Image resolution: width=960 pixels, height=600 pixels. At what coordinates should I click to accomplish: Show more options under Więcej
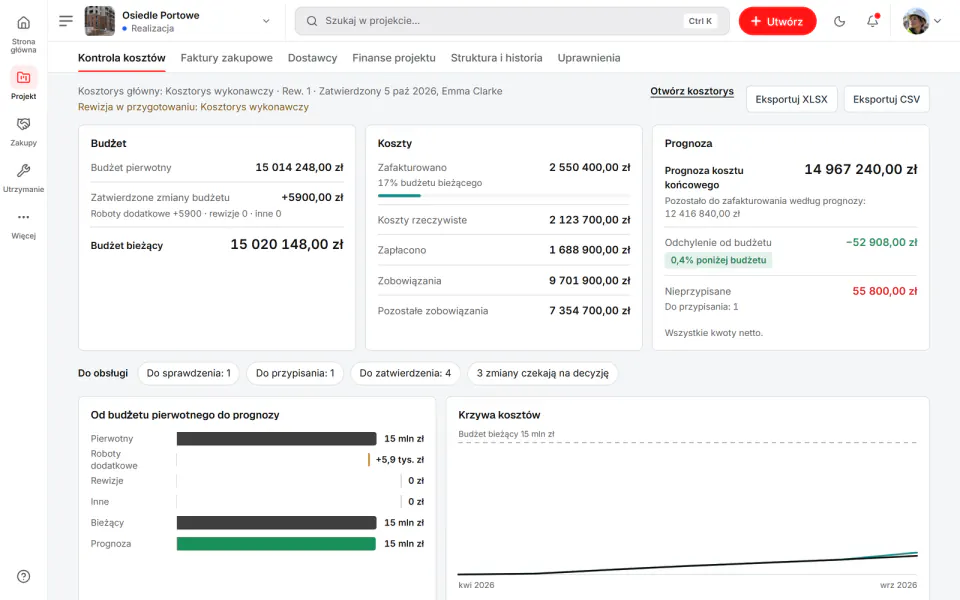(23, 217)
